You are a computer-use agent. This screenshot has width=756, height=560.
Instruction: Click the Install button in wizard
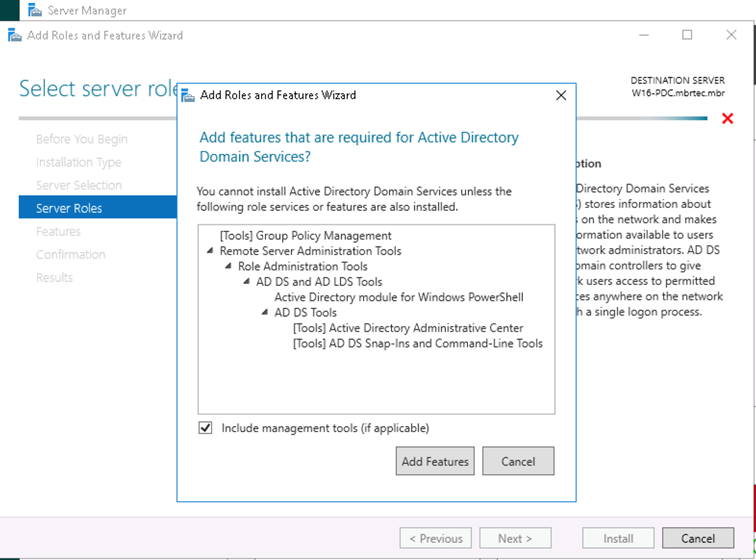tap(618, 538)
